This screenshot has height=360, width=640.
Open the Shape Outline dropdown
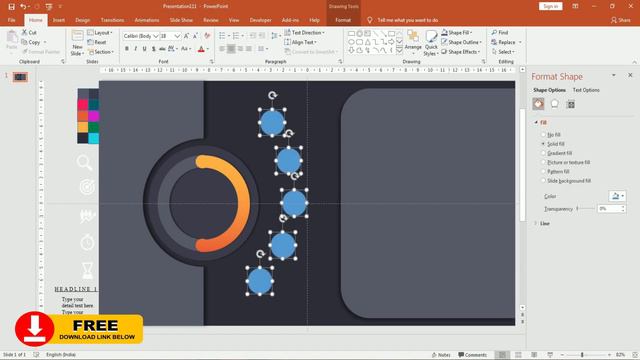[461, 42]
